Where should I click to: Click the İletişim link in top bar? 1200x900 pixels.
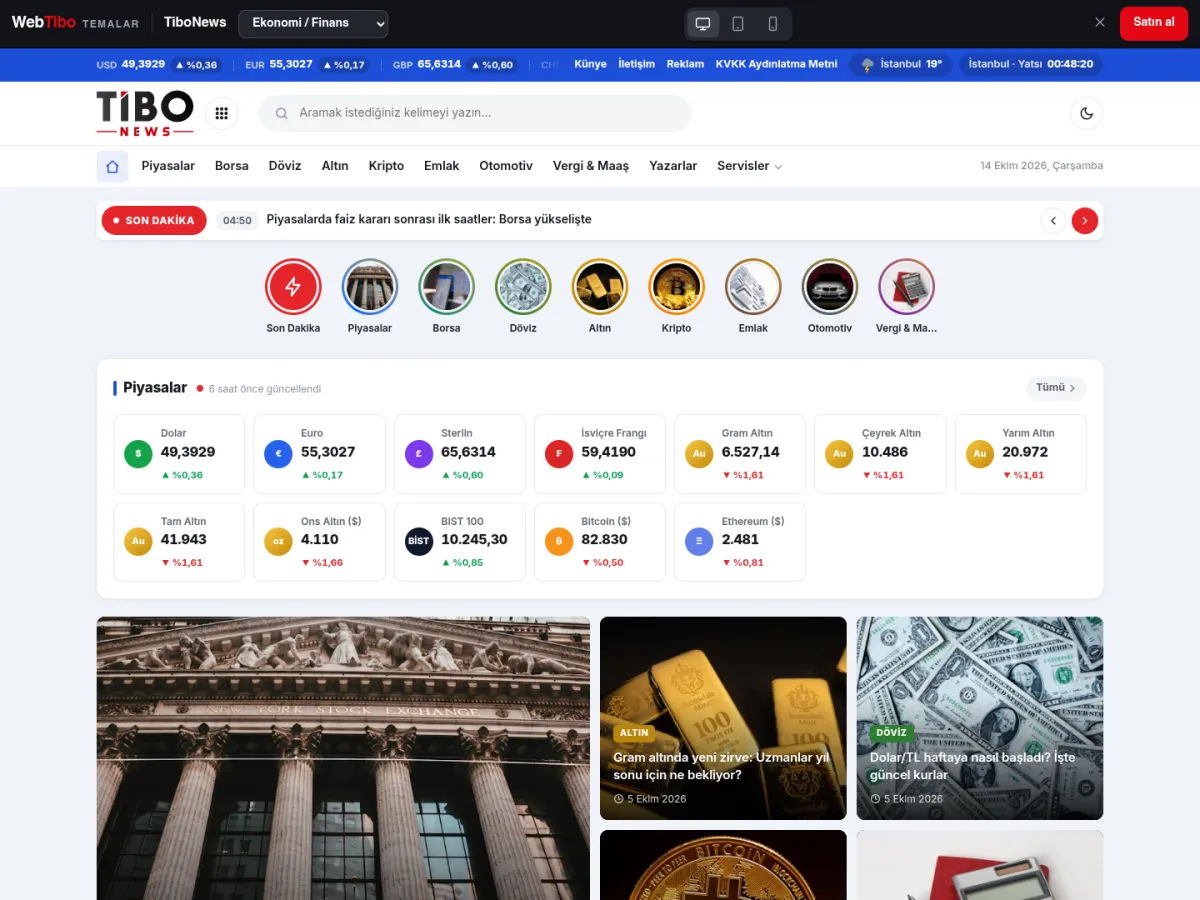click(x=636, y=64)
